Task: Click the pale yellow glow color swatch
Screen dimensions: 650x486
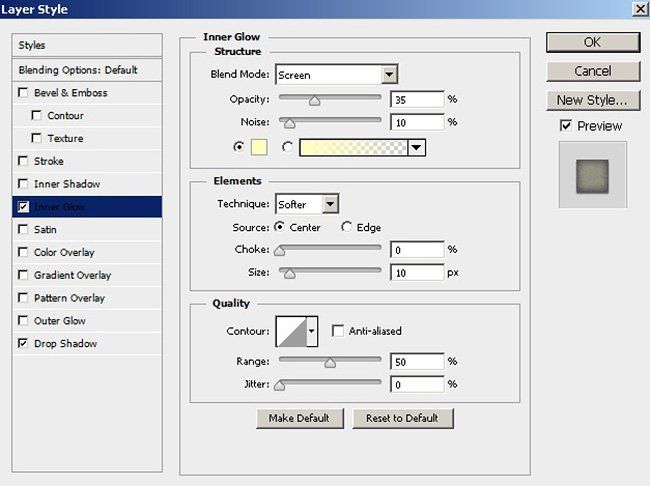Action: point(259,147)
